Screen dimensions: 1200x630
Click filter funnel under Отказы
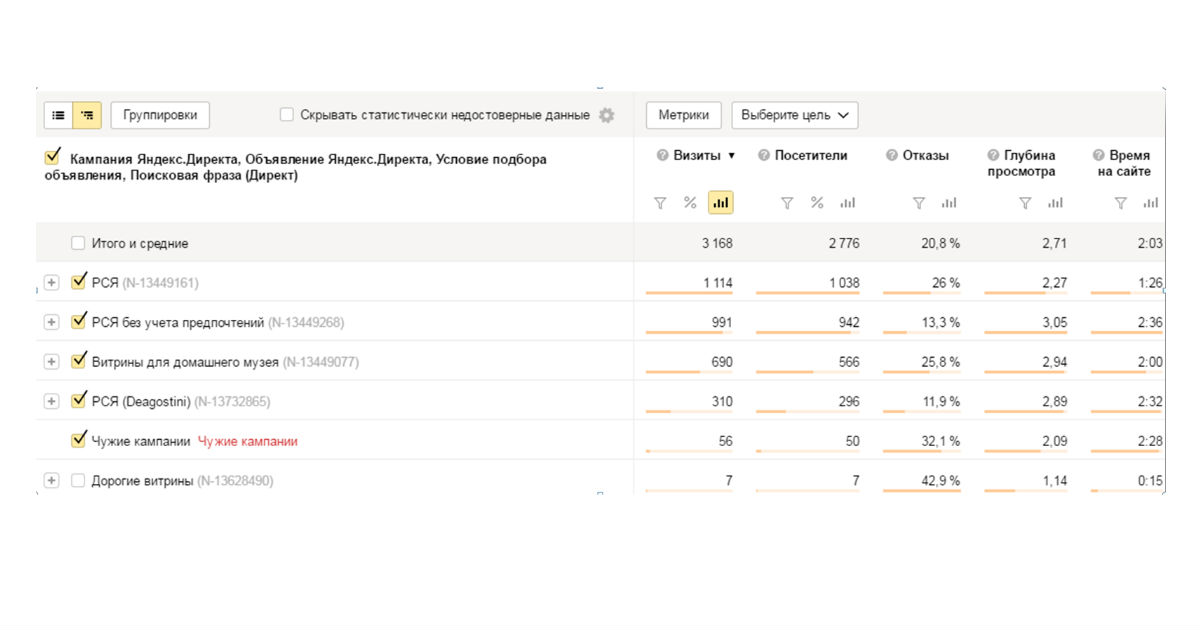[919, 203]
